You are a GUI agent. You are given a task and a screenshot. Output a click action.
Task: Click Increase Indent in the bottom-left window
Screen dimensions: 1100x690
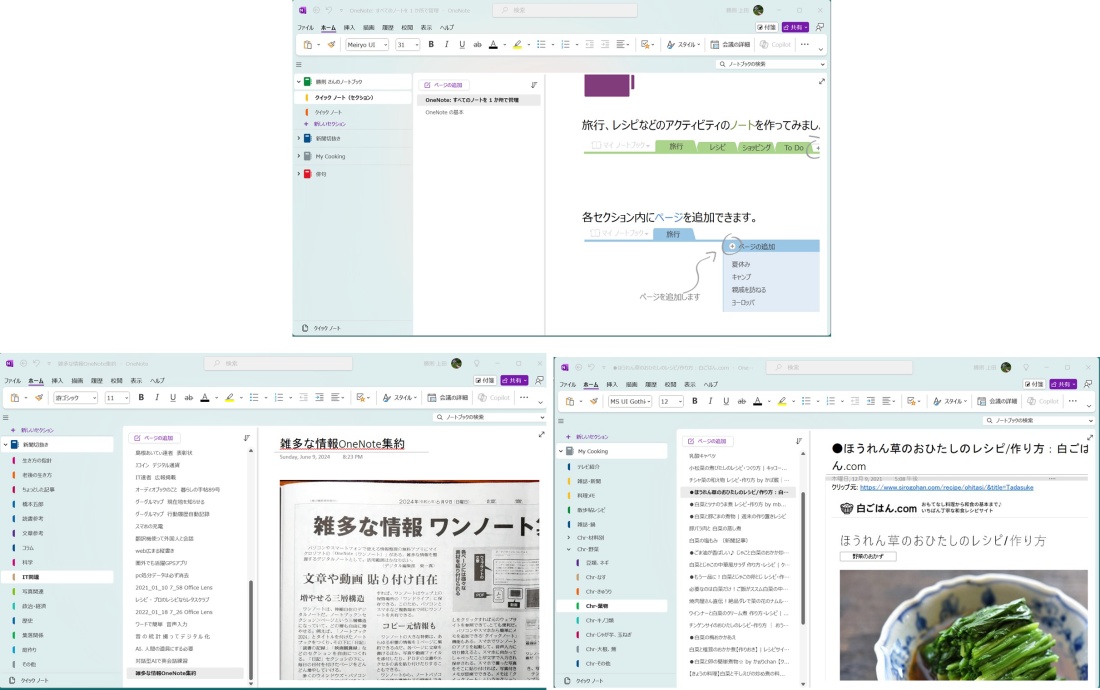click(319, 398)
